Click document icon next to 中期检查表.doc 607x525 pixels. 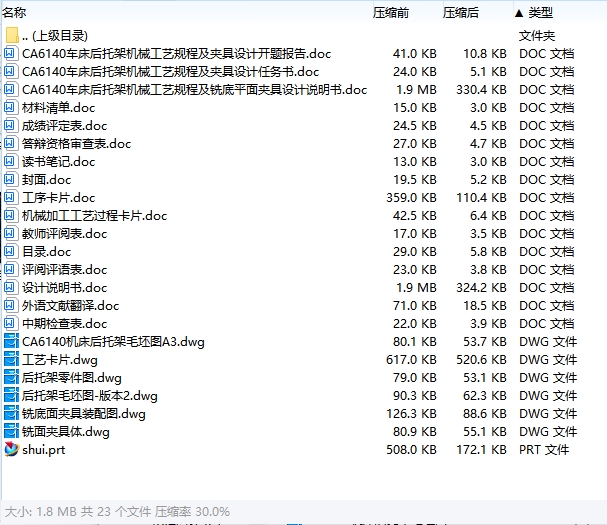click(x=11, y=323)
